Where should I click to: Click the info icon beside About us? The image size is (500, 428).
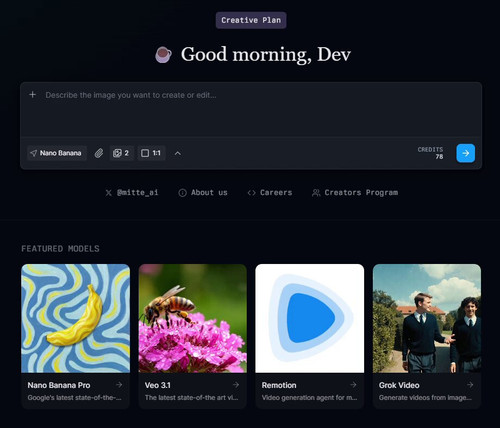click(182, 193)
